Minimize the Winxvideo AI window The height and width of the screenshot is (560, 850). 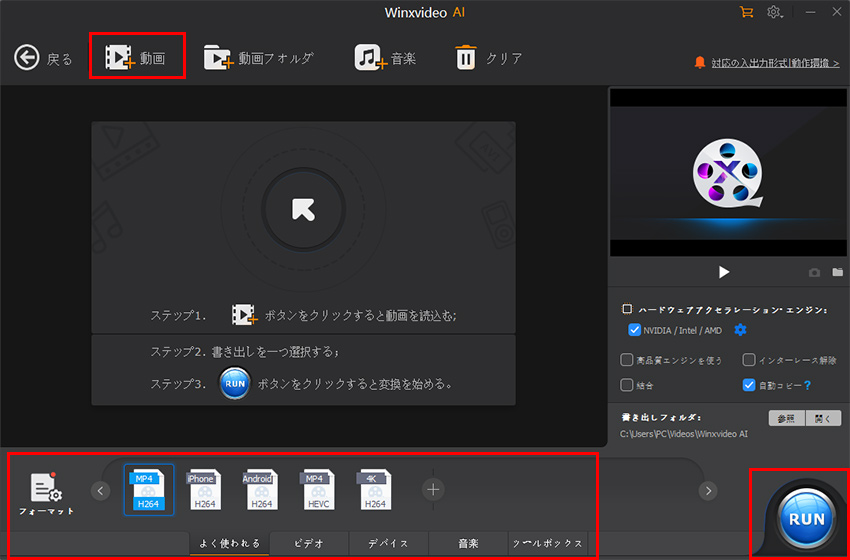point(810,12)
